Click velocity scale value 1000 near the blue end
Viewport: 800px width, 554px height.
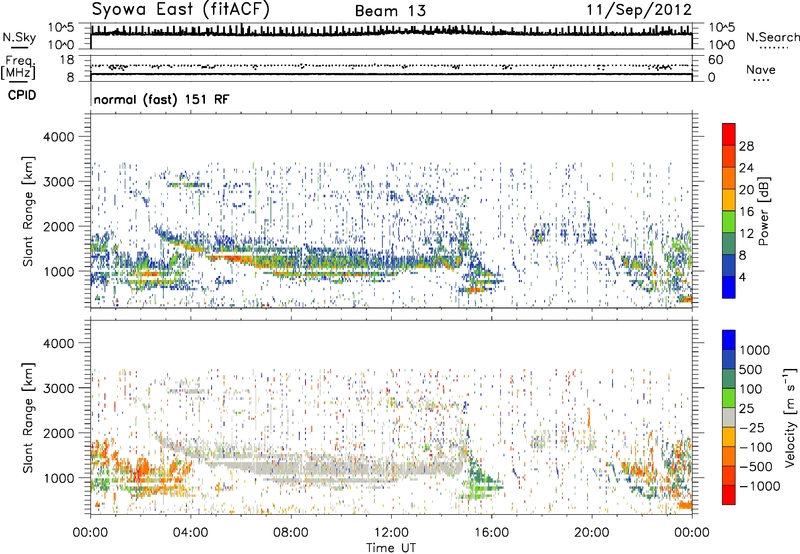[x=755, y=350]
